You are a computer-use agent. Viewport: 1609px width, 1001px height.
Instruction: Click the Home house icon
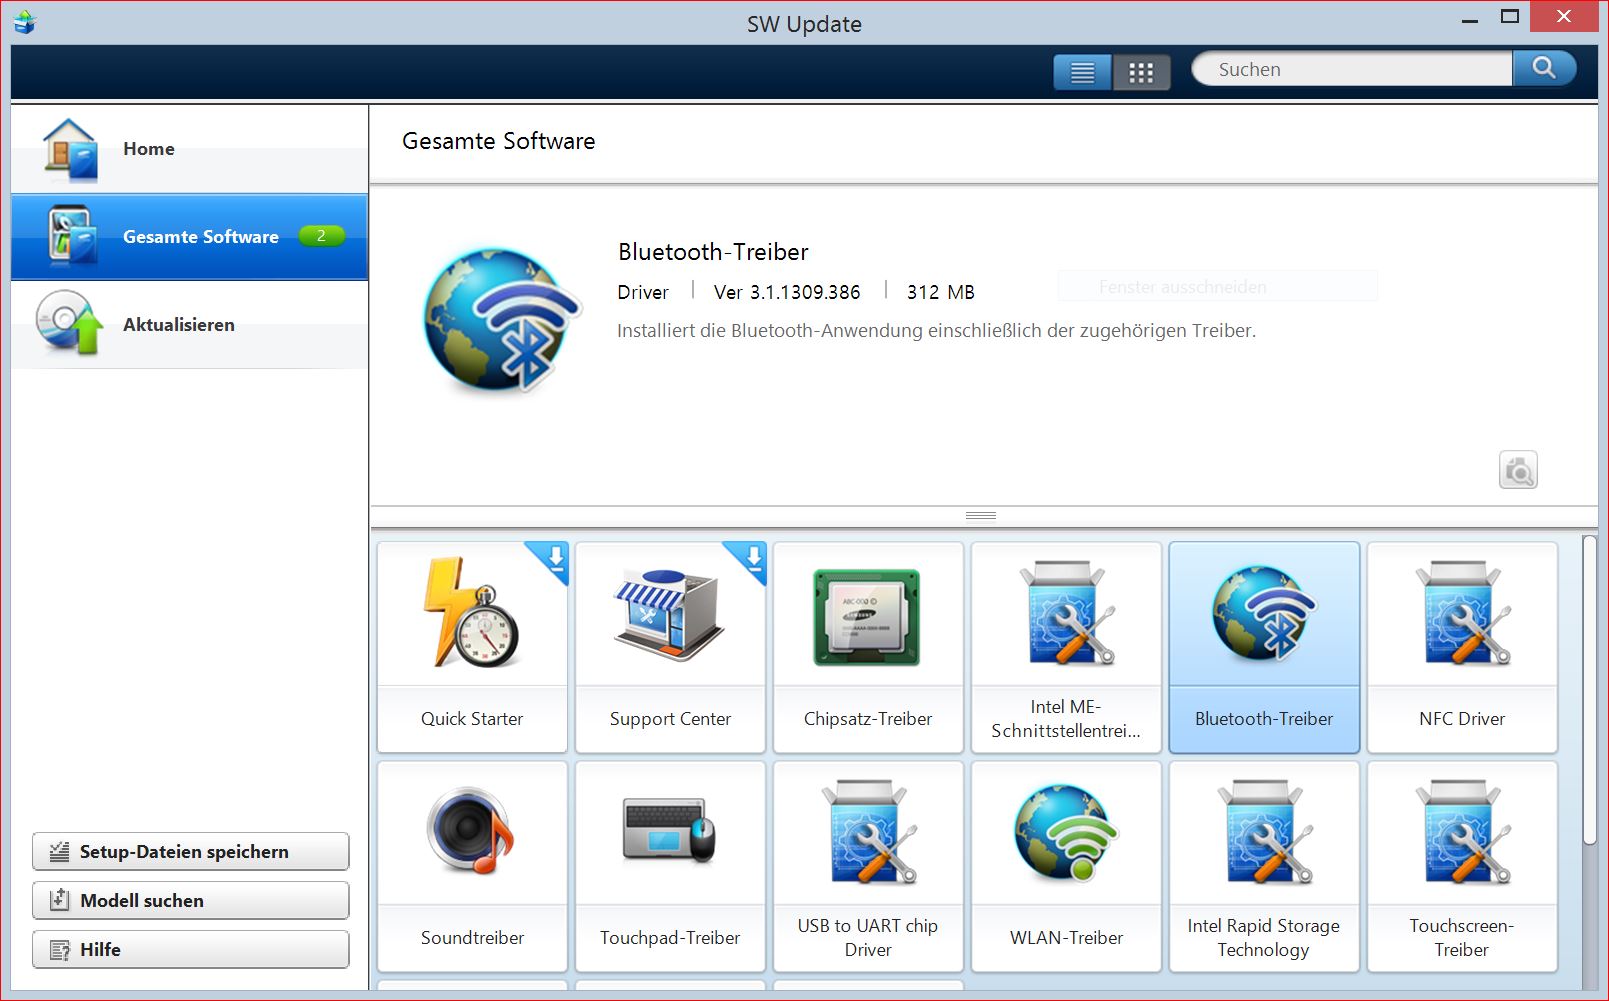(70, 150)
